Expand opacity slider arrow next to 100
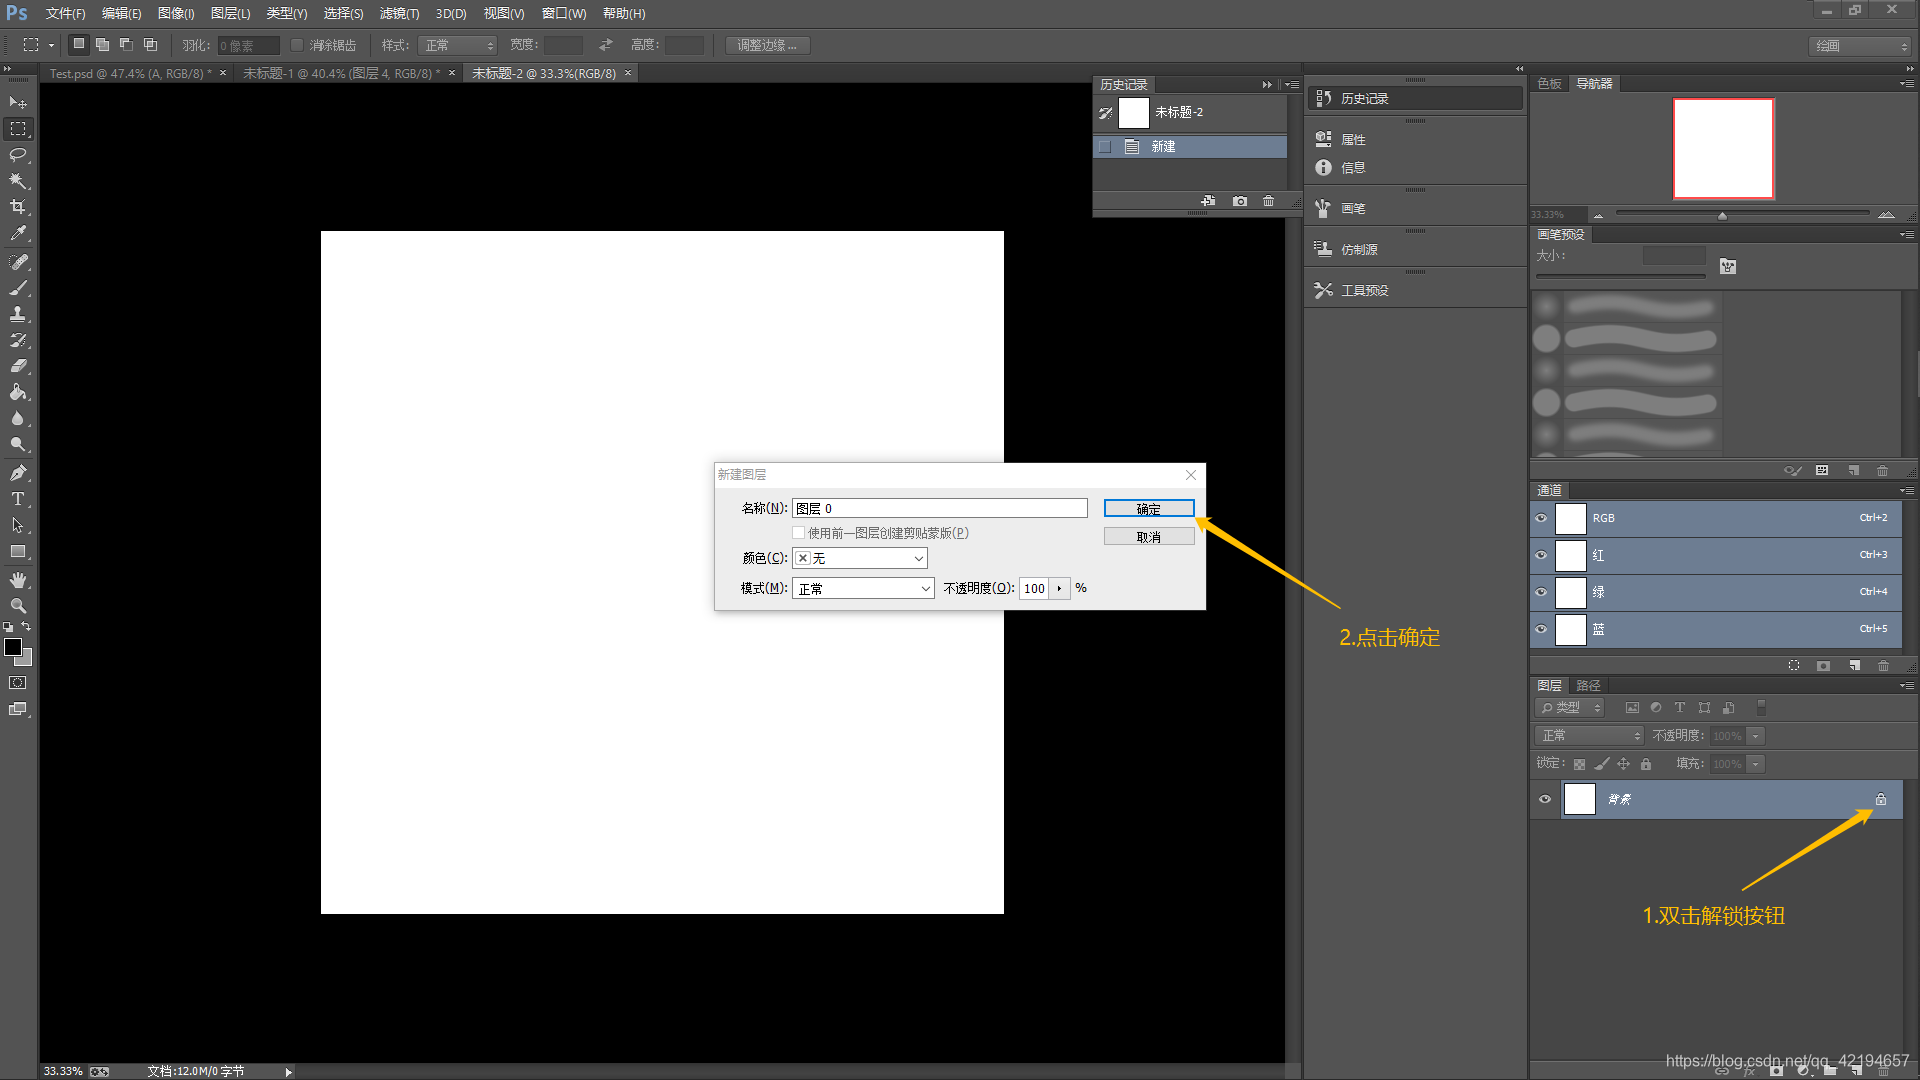 [x=1059, y=588]
